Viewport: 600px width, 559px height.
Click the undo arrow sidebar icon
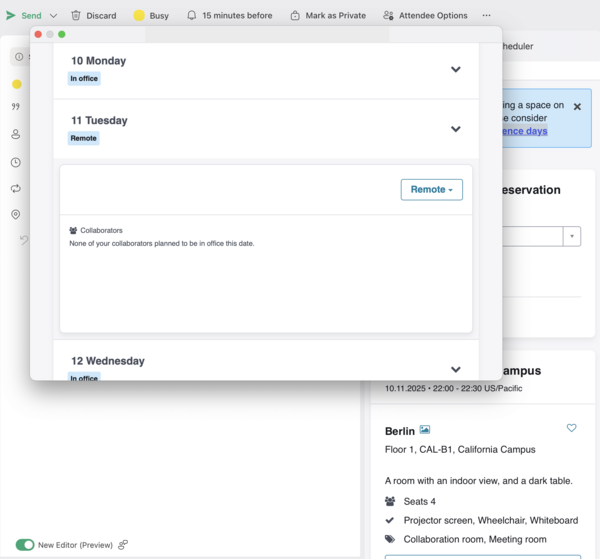[x=24, y=240]
